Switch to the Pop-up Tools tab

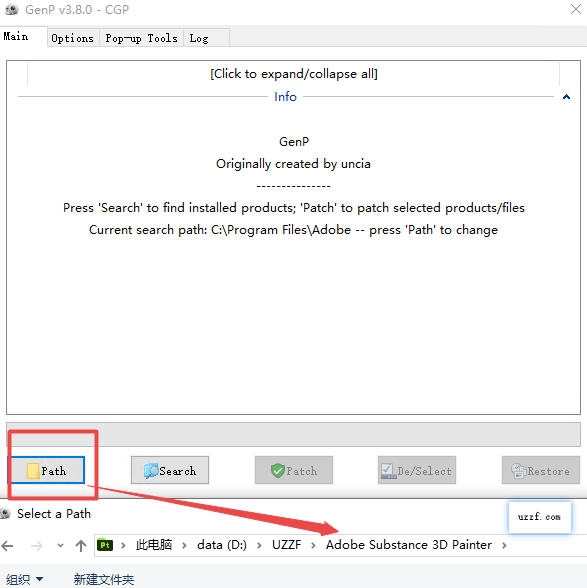141,38
